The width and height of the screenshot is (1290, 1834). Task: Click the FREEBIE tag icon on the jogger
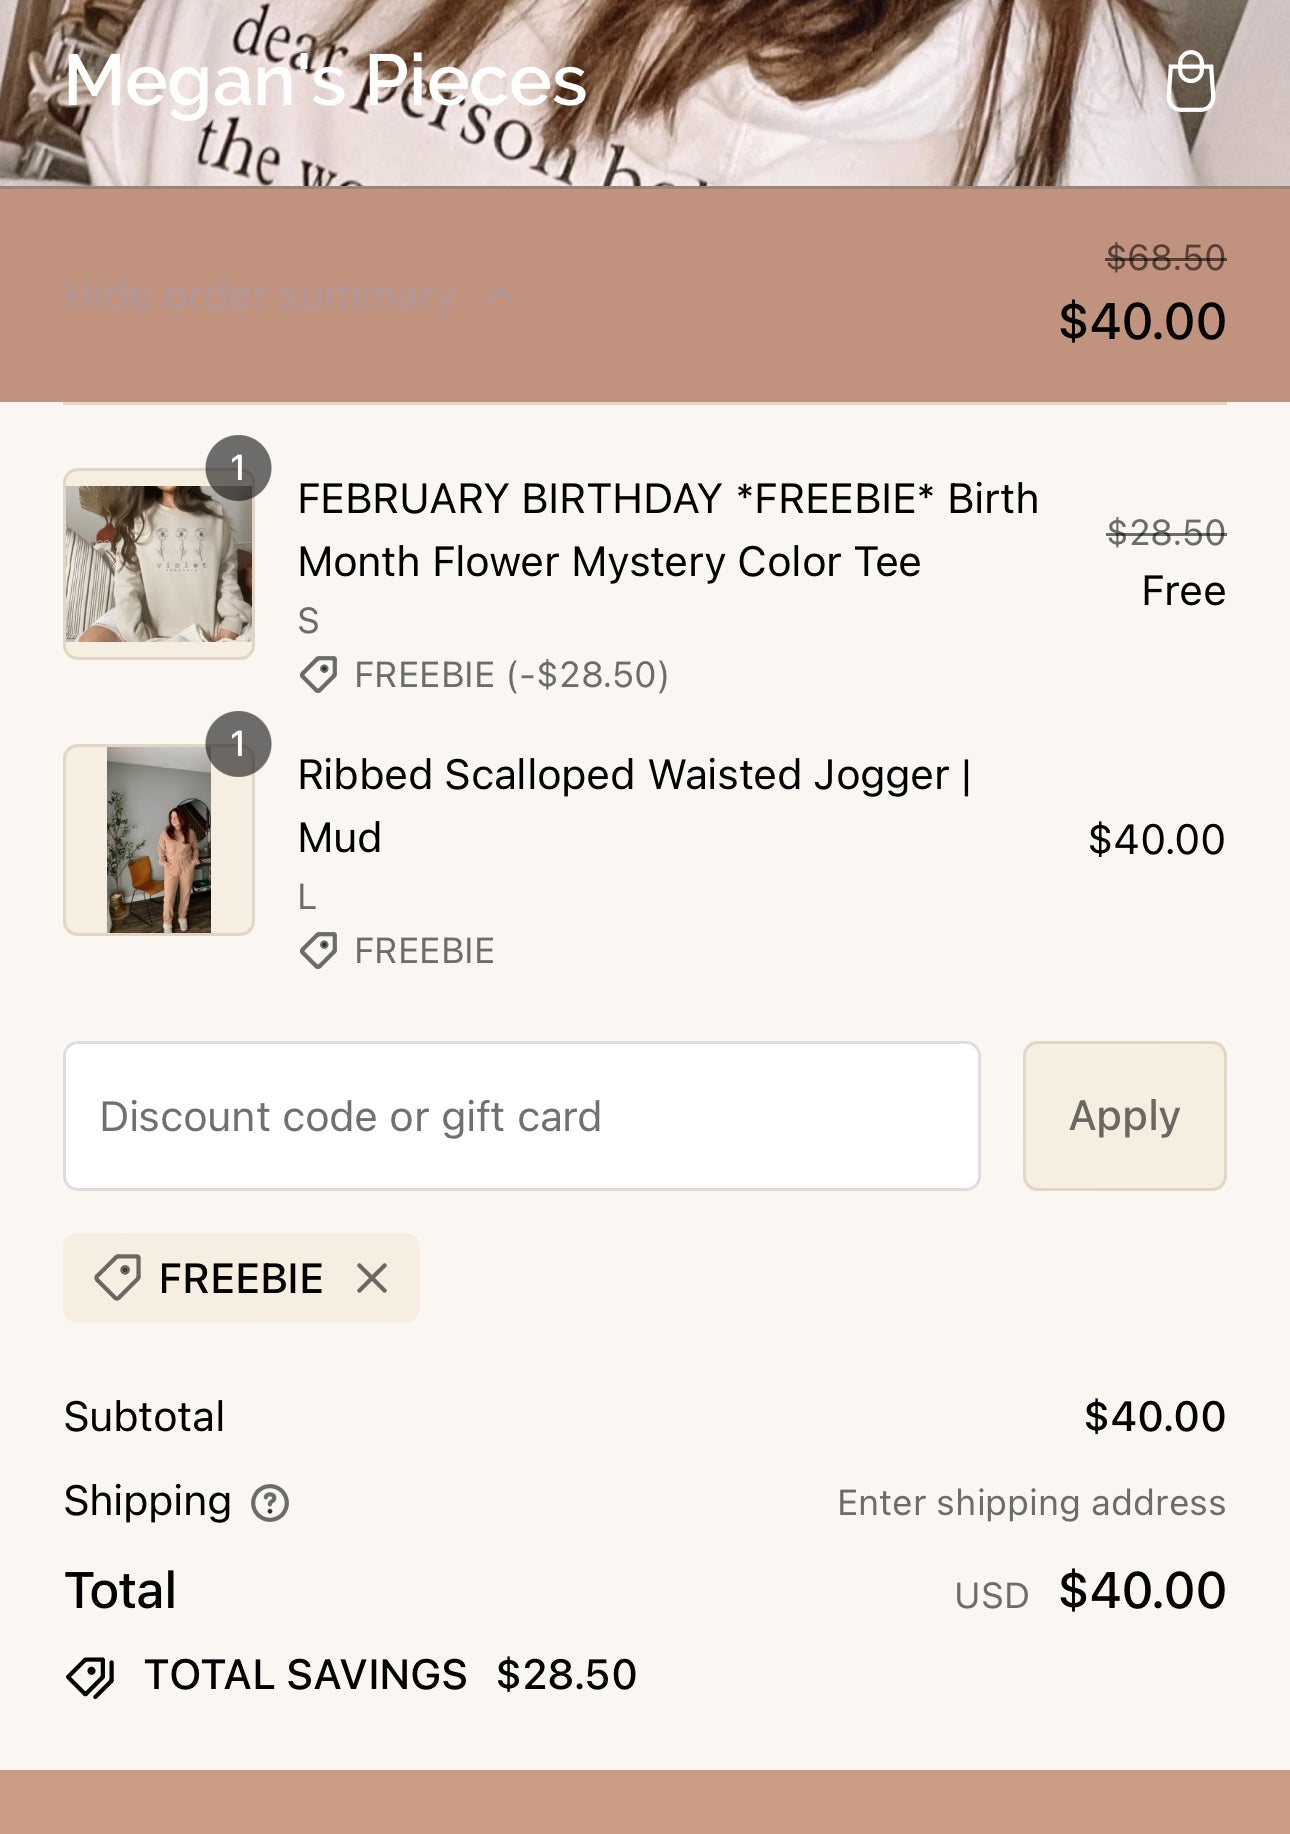point(319,951)
